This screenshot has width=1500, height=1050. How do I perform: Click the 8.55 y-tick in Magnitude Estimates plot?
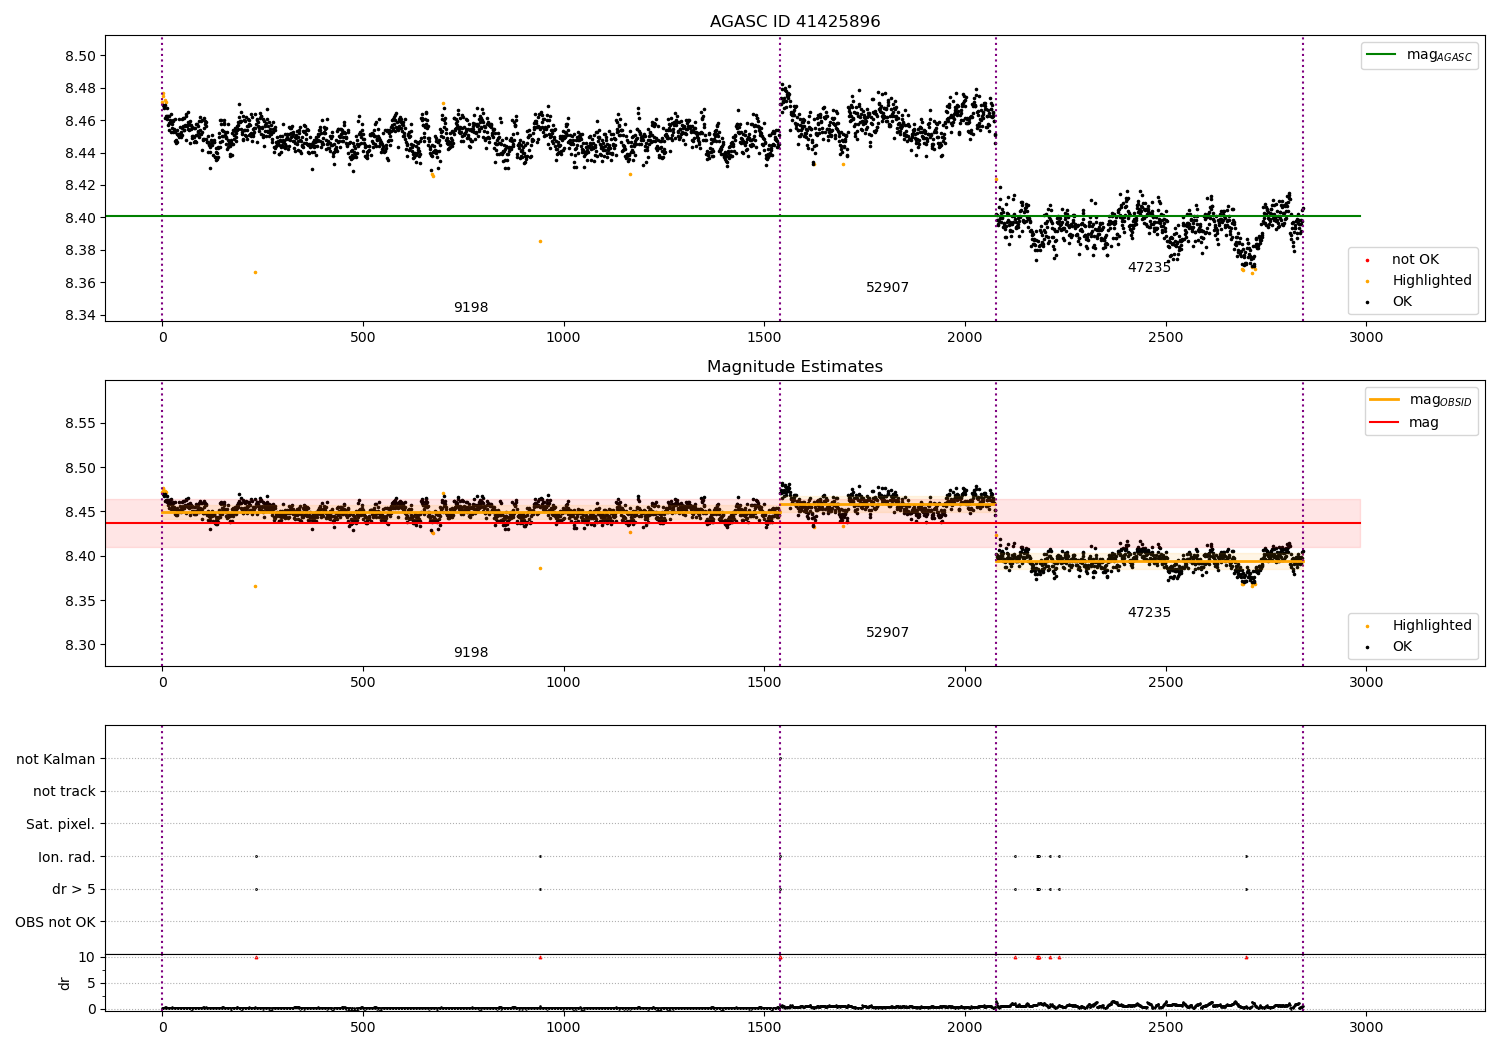79,424
